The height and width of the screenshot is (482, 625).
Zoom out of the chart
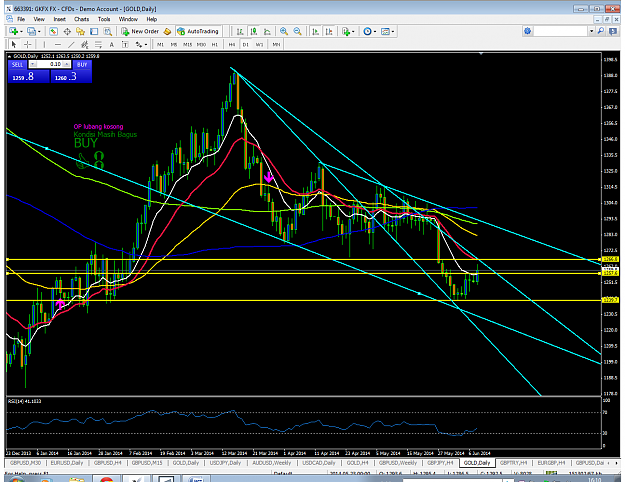pos(297,31)
